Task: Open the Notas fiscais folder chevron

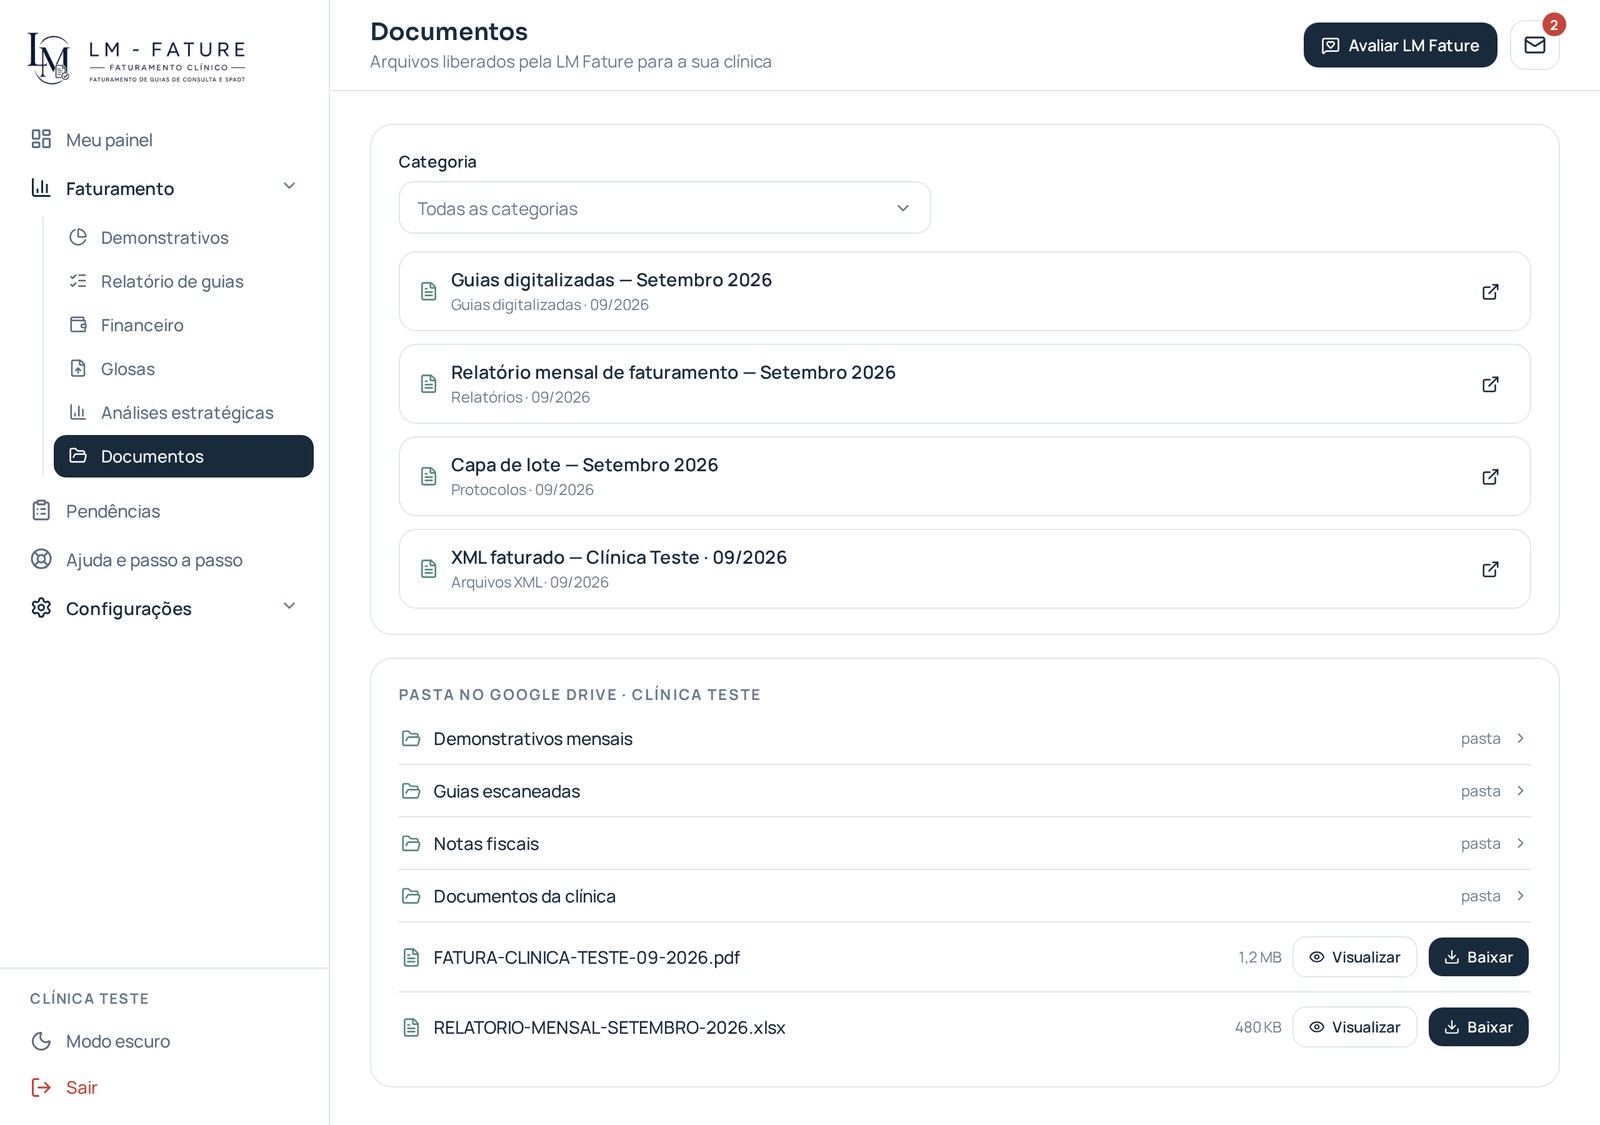Action: 1520,843
